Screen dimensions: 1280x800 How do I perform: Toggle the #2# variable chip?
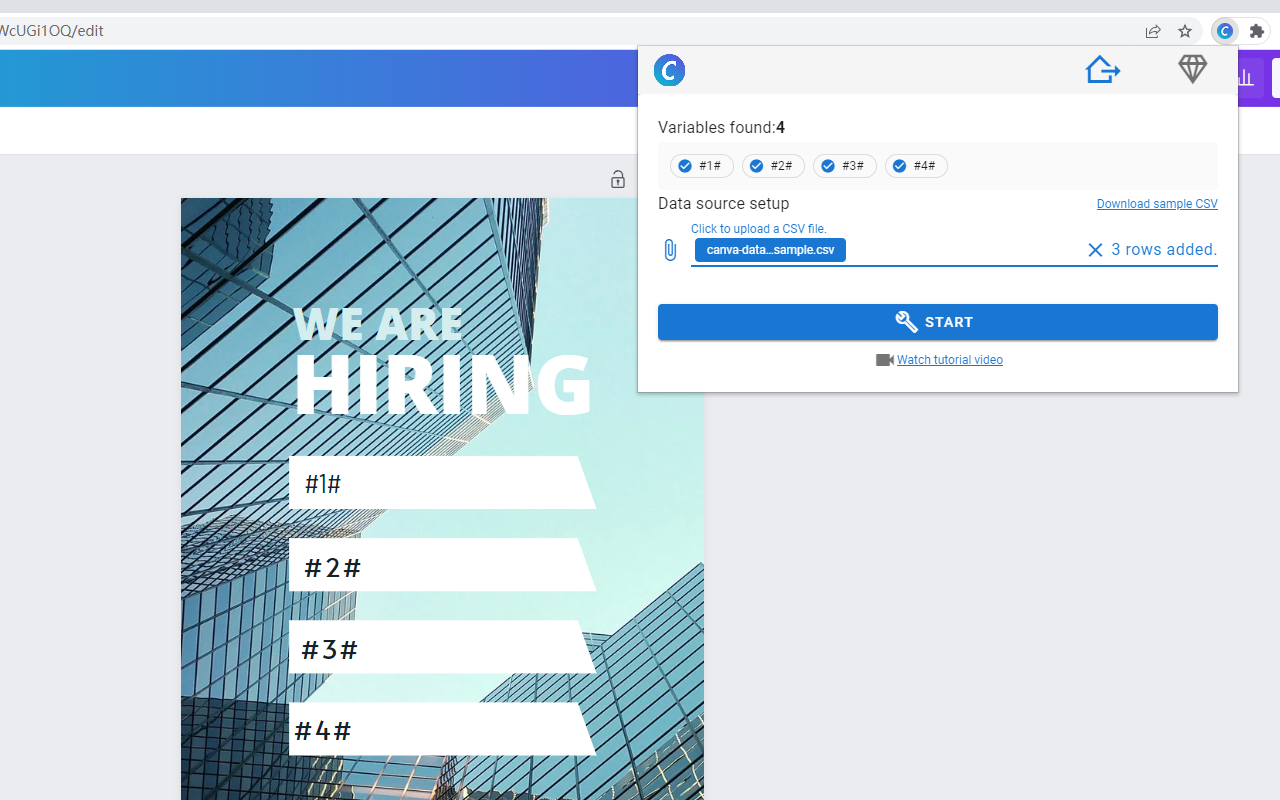click(x=773, y=166)
